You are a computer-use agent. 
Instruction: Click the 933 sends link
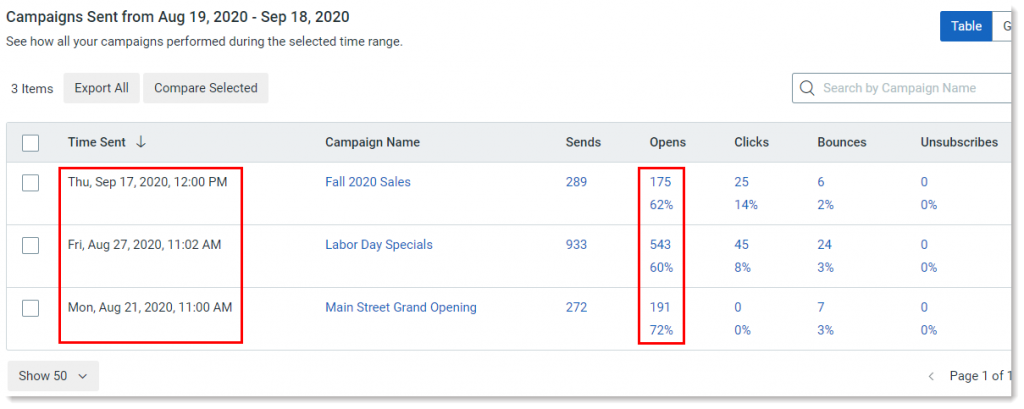pos(576,245)
